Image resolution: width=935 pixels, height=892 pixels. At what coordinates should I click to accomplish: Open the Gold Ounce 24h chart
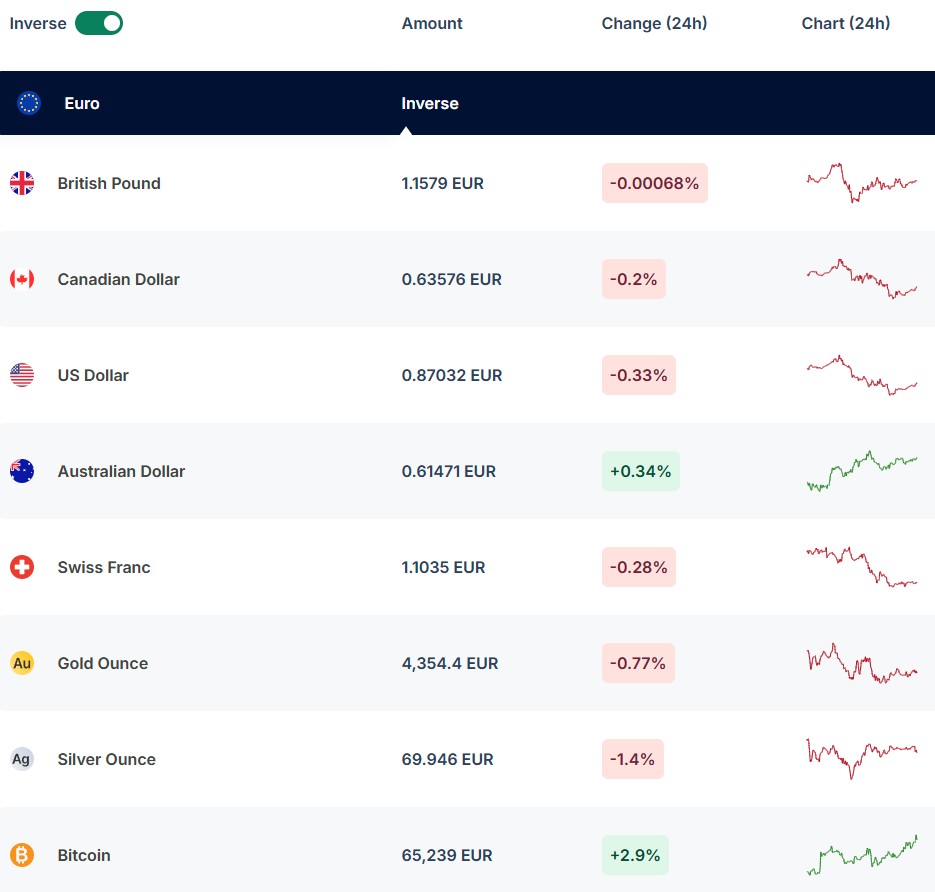click(x=861, y=663)
